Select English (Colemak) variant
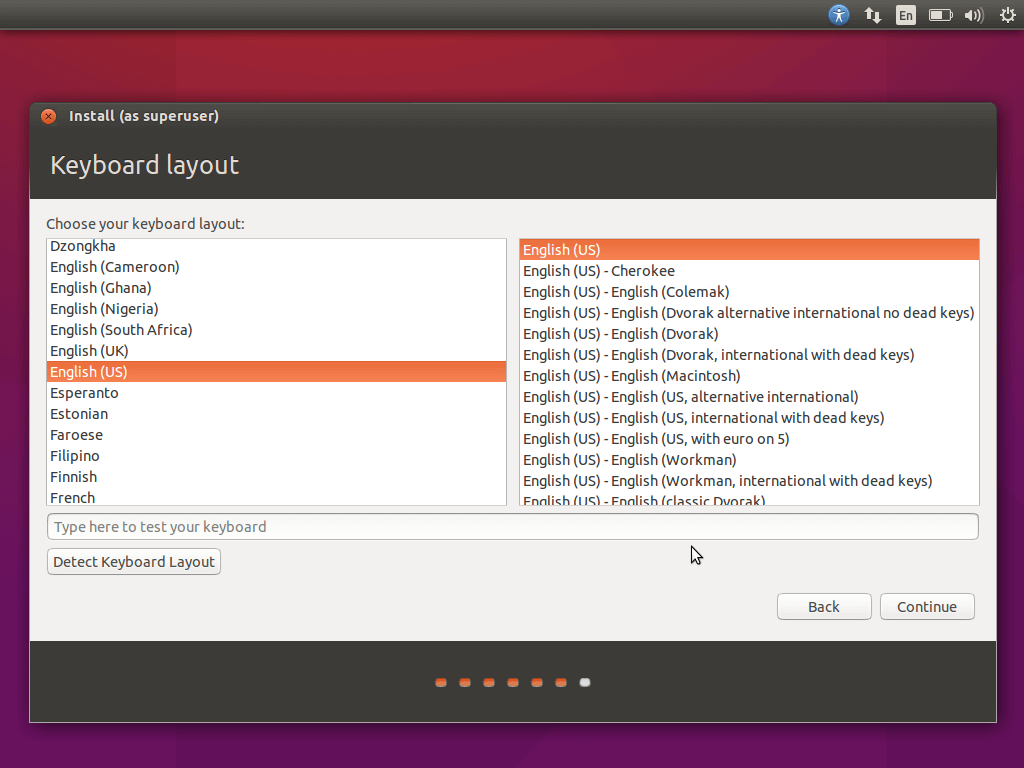 626,292
